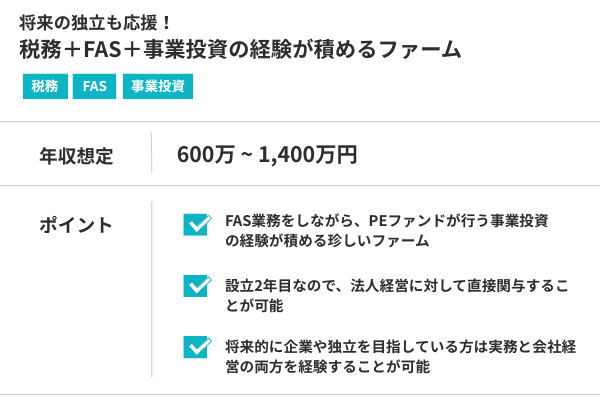The height and width of the screenshot is (420, 600).
Task: Select the teal FAS tag
Action: pos(95,86)
